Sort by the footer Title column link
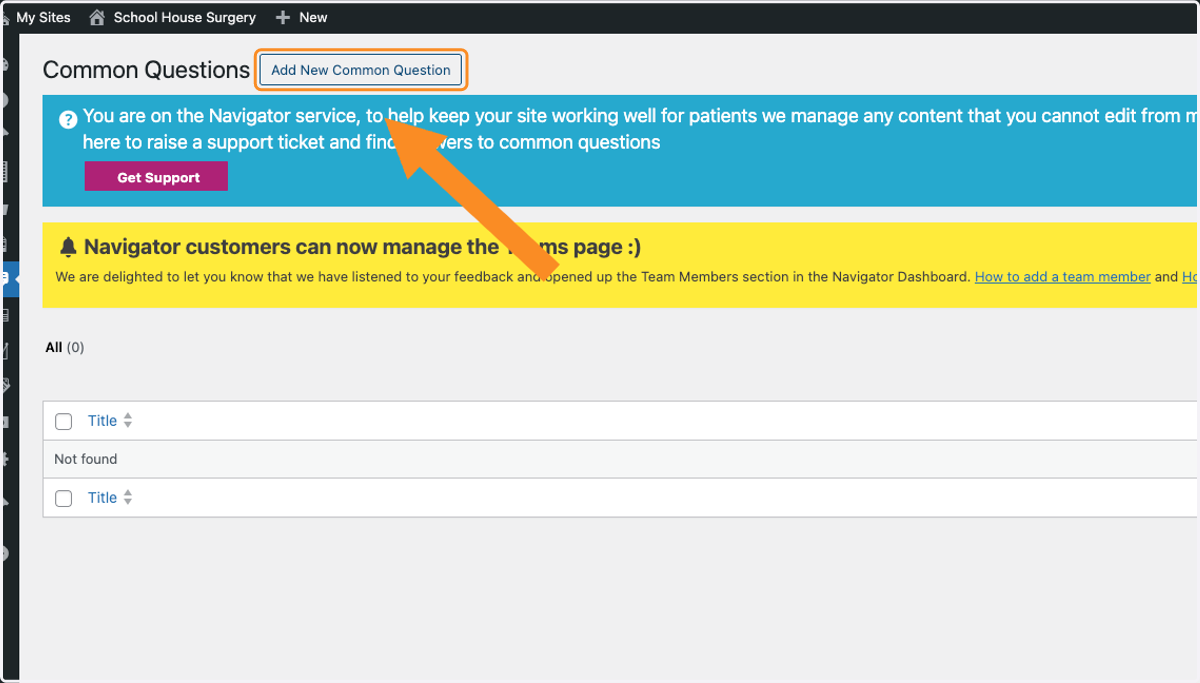 tap(102, 498)
